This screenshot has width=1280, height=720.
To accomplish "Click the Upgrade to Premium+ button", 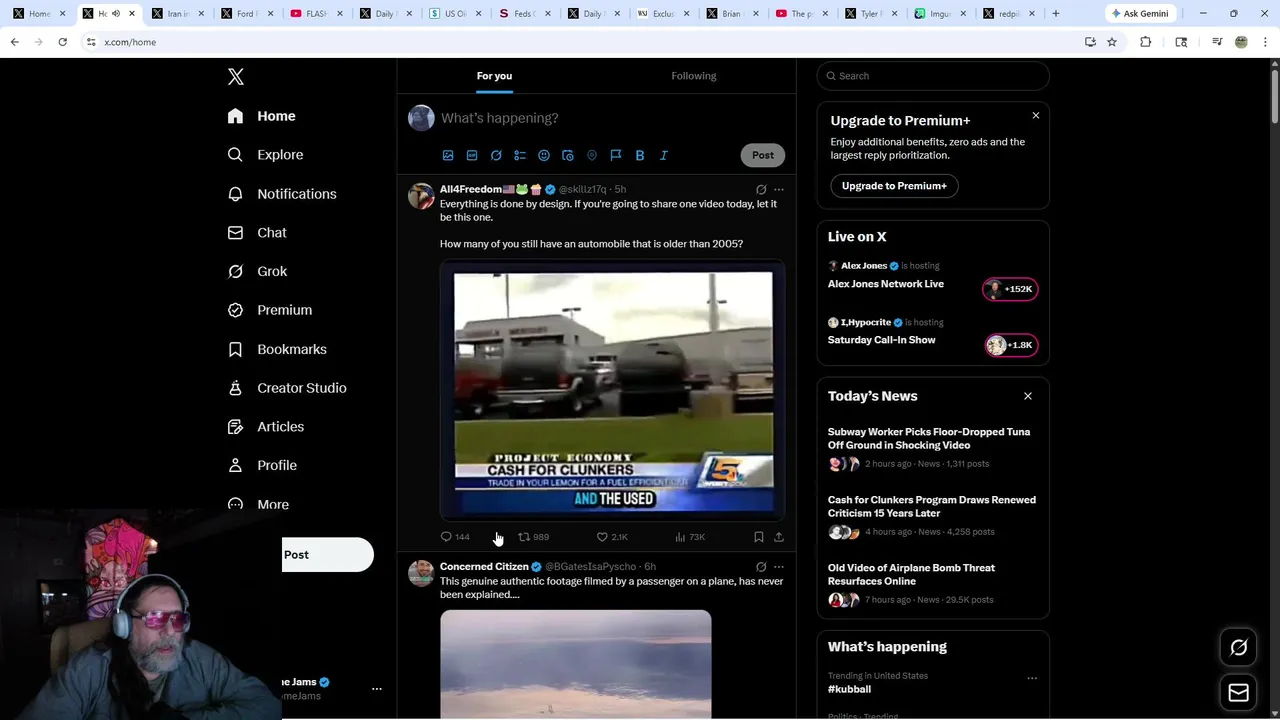I will [x=894, y=186].
